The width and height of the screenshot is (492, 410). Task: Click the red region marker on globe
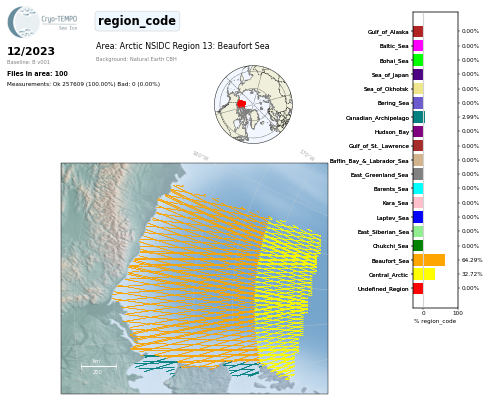(x=241, y=104)
